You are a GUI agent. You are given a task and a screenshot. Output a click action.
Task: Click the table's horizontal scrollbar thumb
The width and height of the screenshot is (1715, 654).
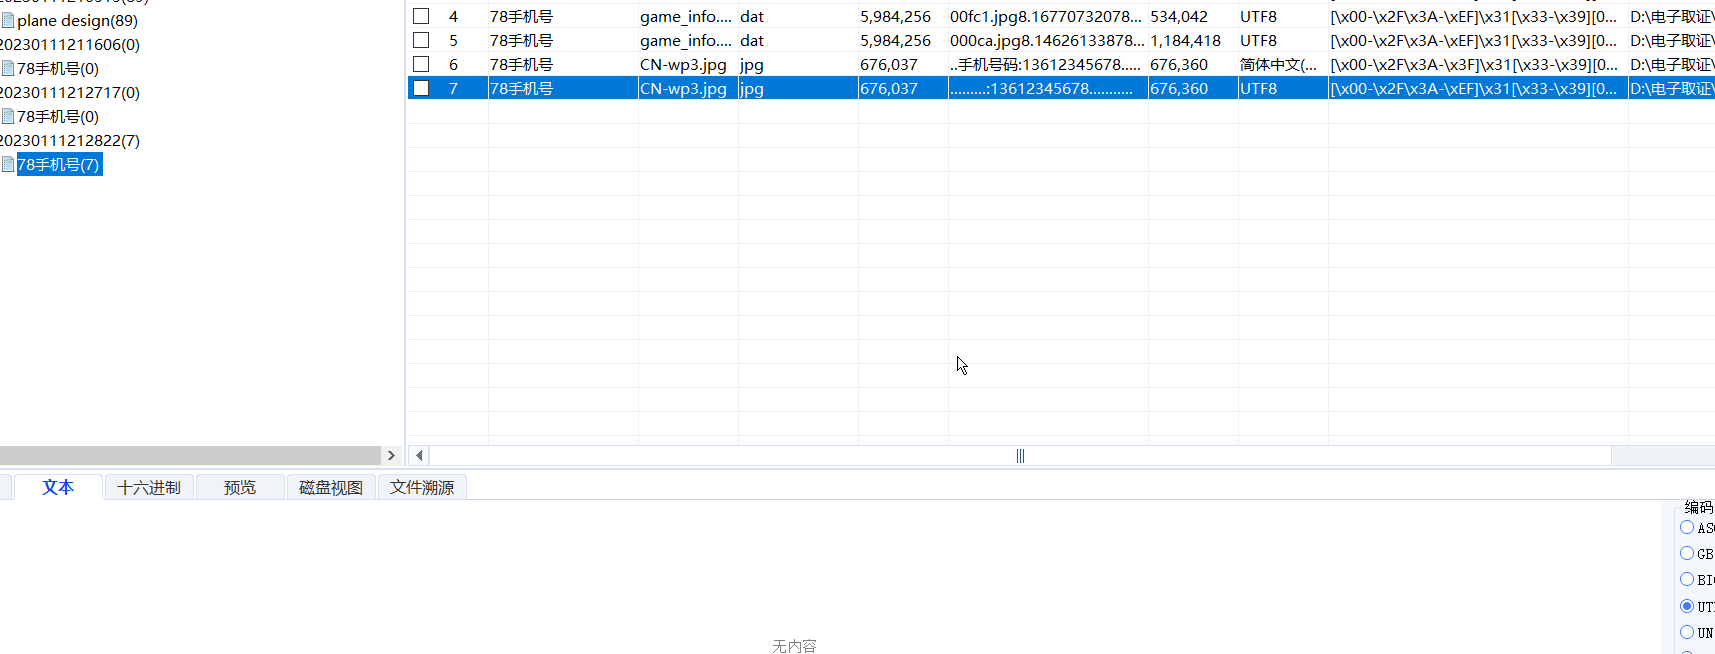(x=1020, y=455)
